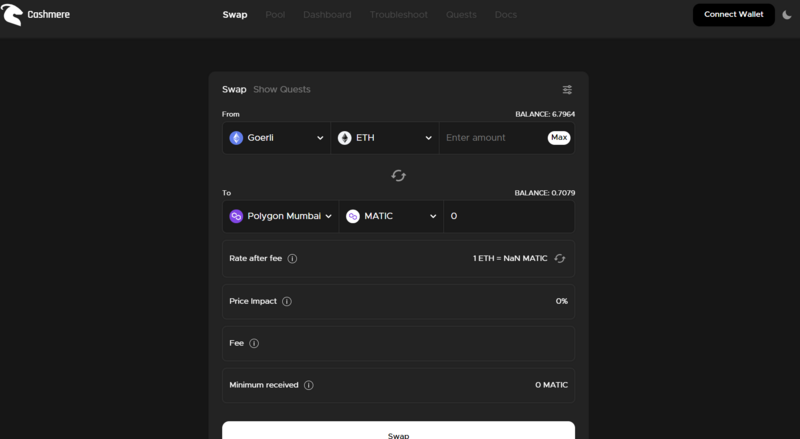
Task: Click the Cashmere logo icon
Action: tap(12, 14)
